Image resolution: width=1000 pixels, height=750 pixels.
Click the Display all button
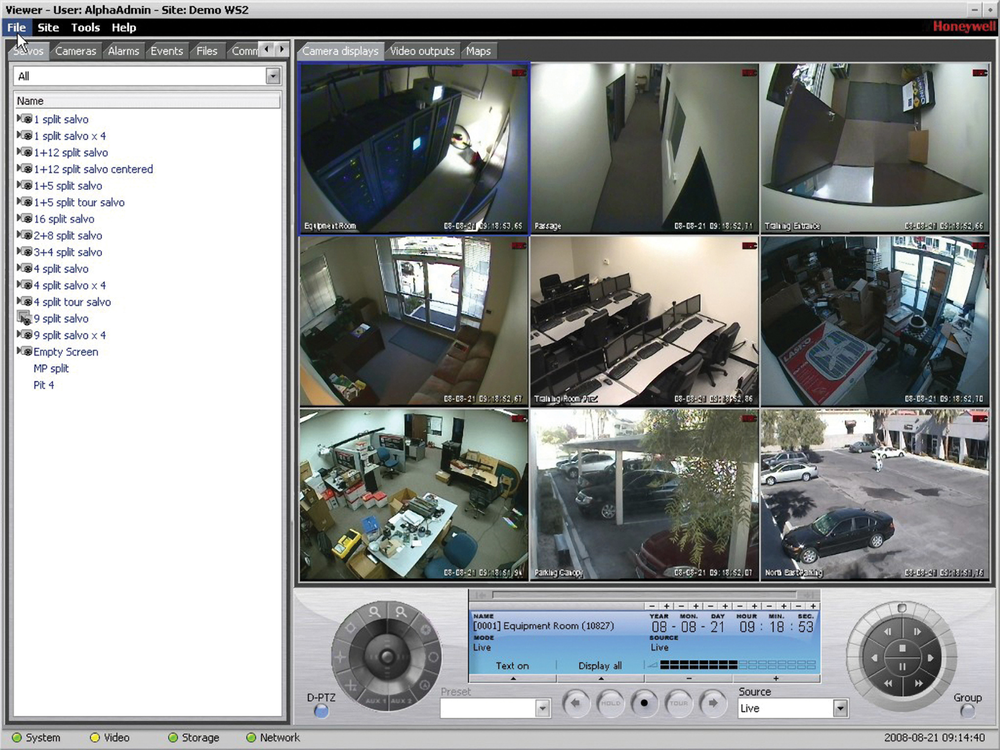coord(600,666)
